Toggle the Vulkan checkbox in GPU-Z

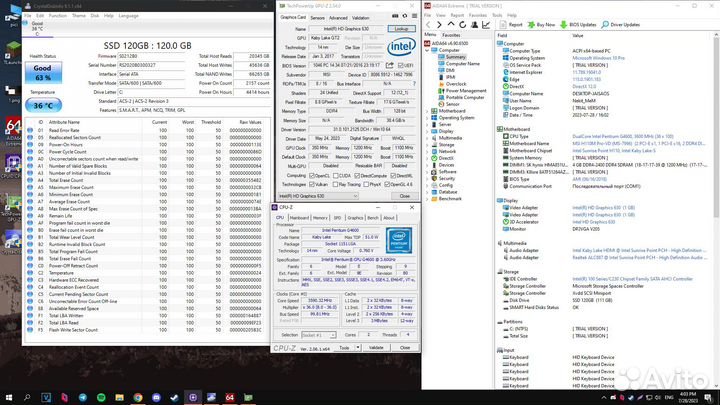click(x=312, y=185)
